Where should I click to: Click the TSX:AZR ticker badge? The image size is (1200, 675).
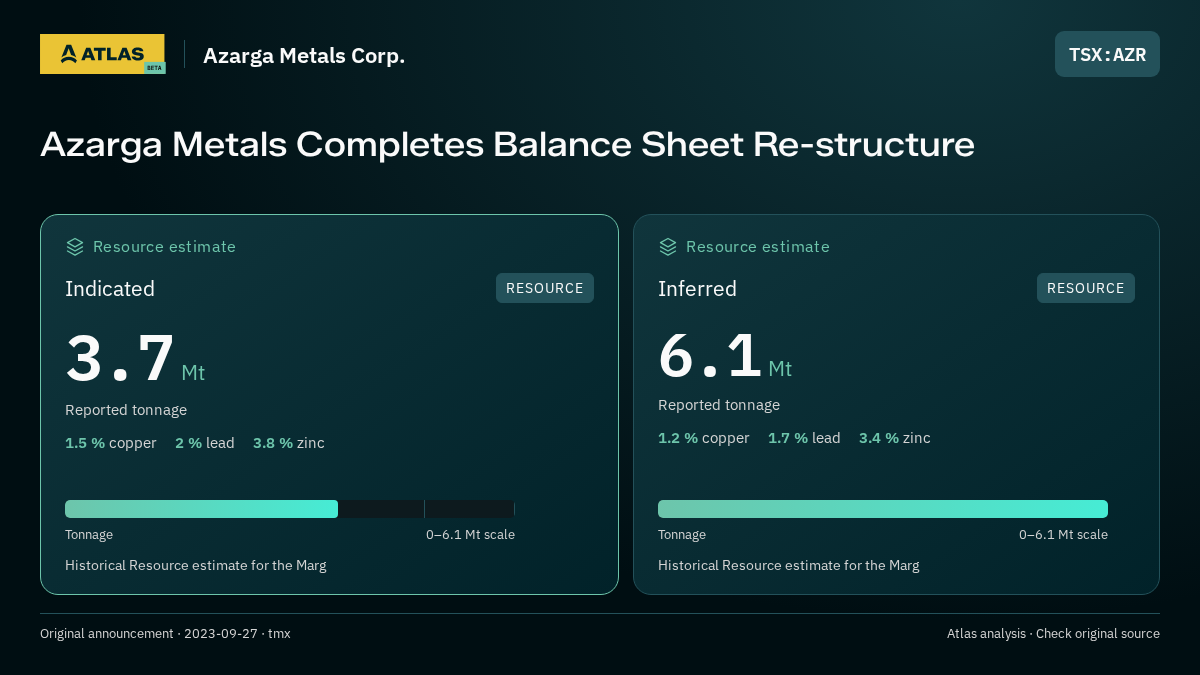click(x=1107, y=54)
